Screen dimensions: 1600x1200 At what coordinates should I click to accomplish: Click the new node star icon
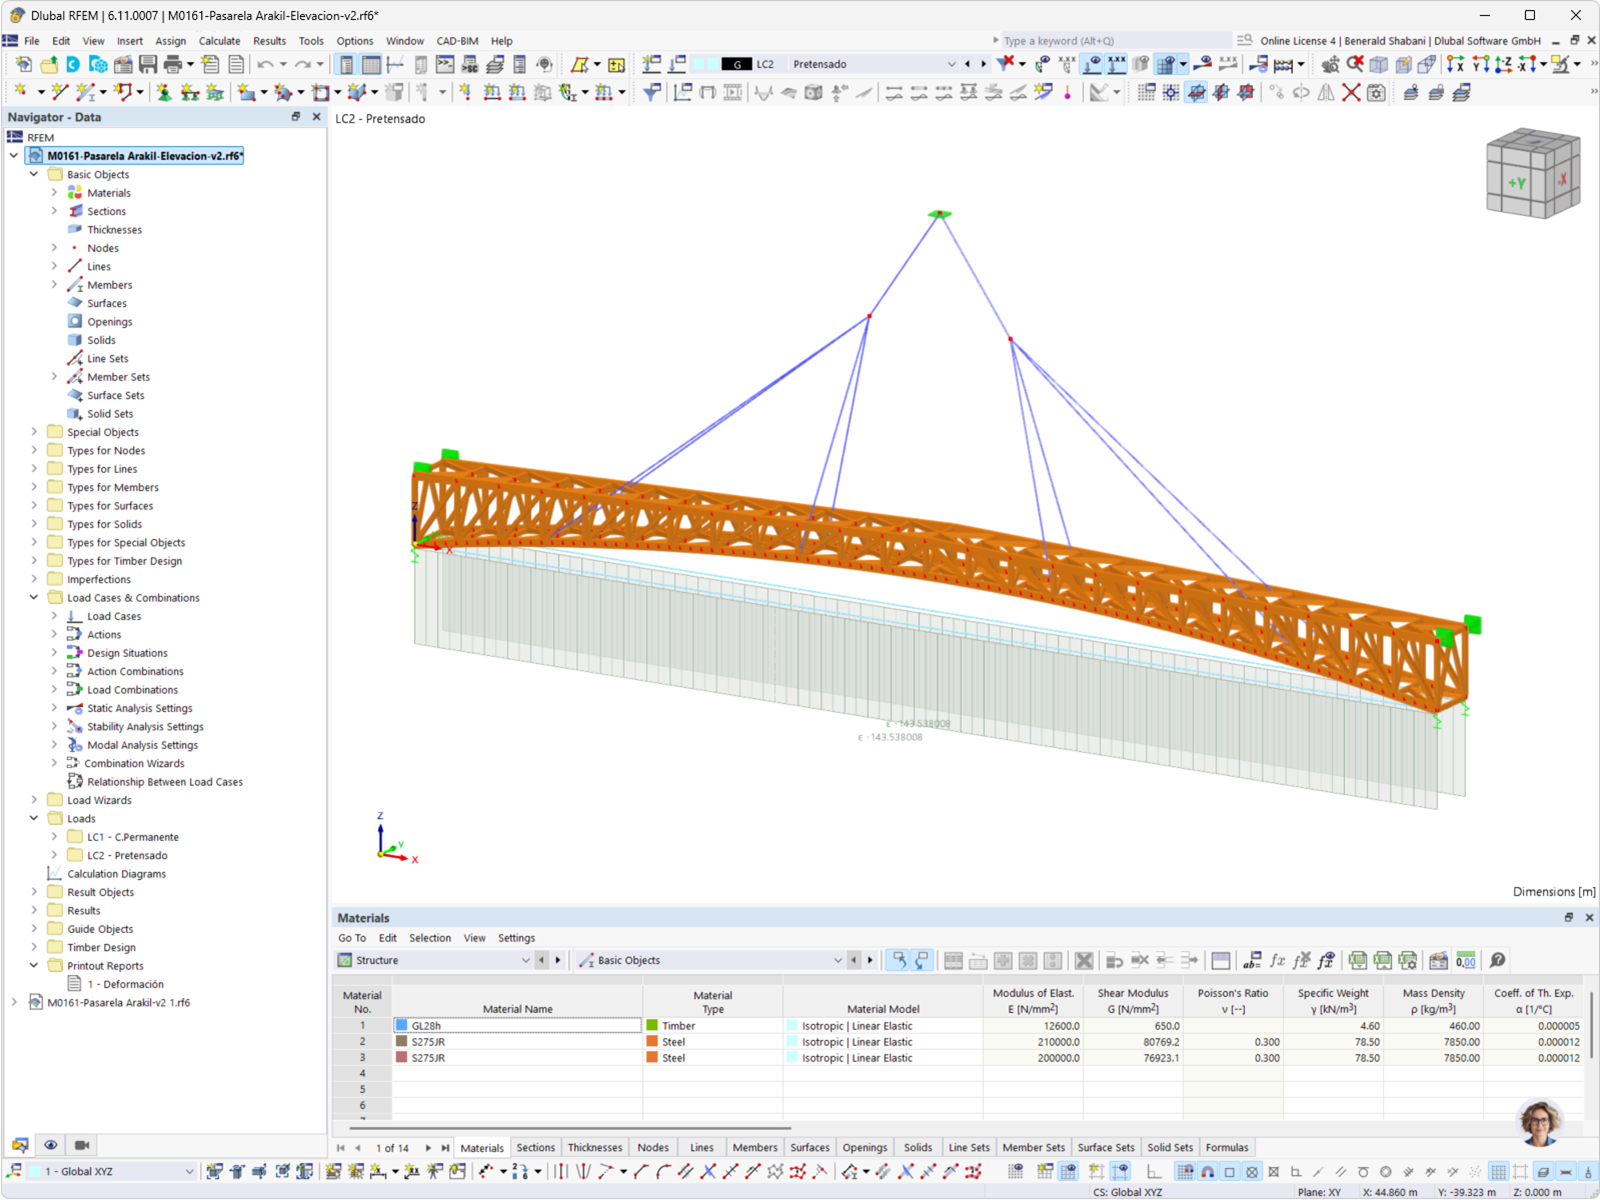20,92
